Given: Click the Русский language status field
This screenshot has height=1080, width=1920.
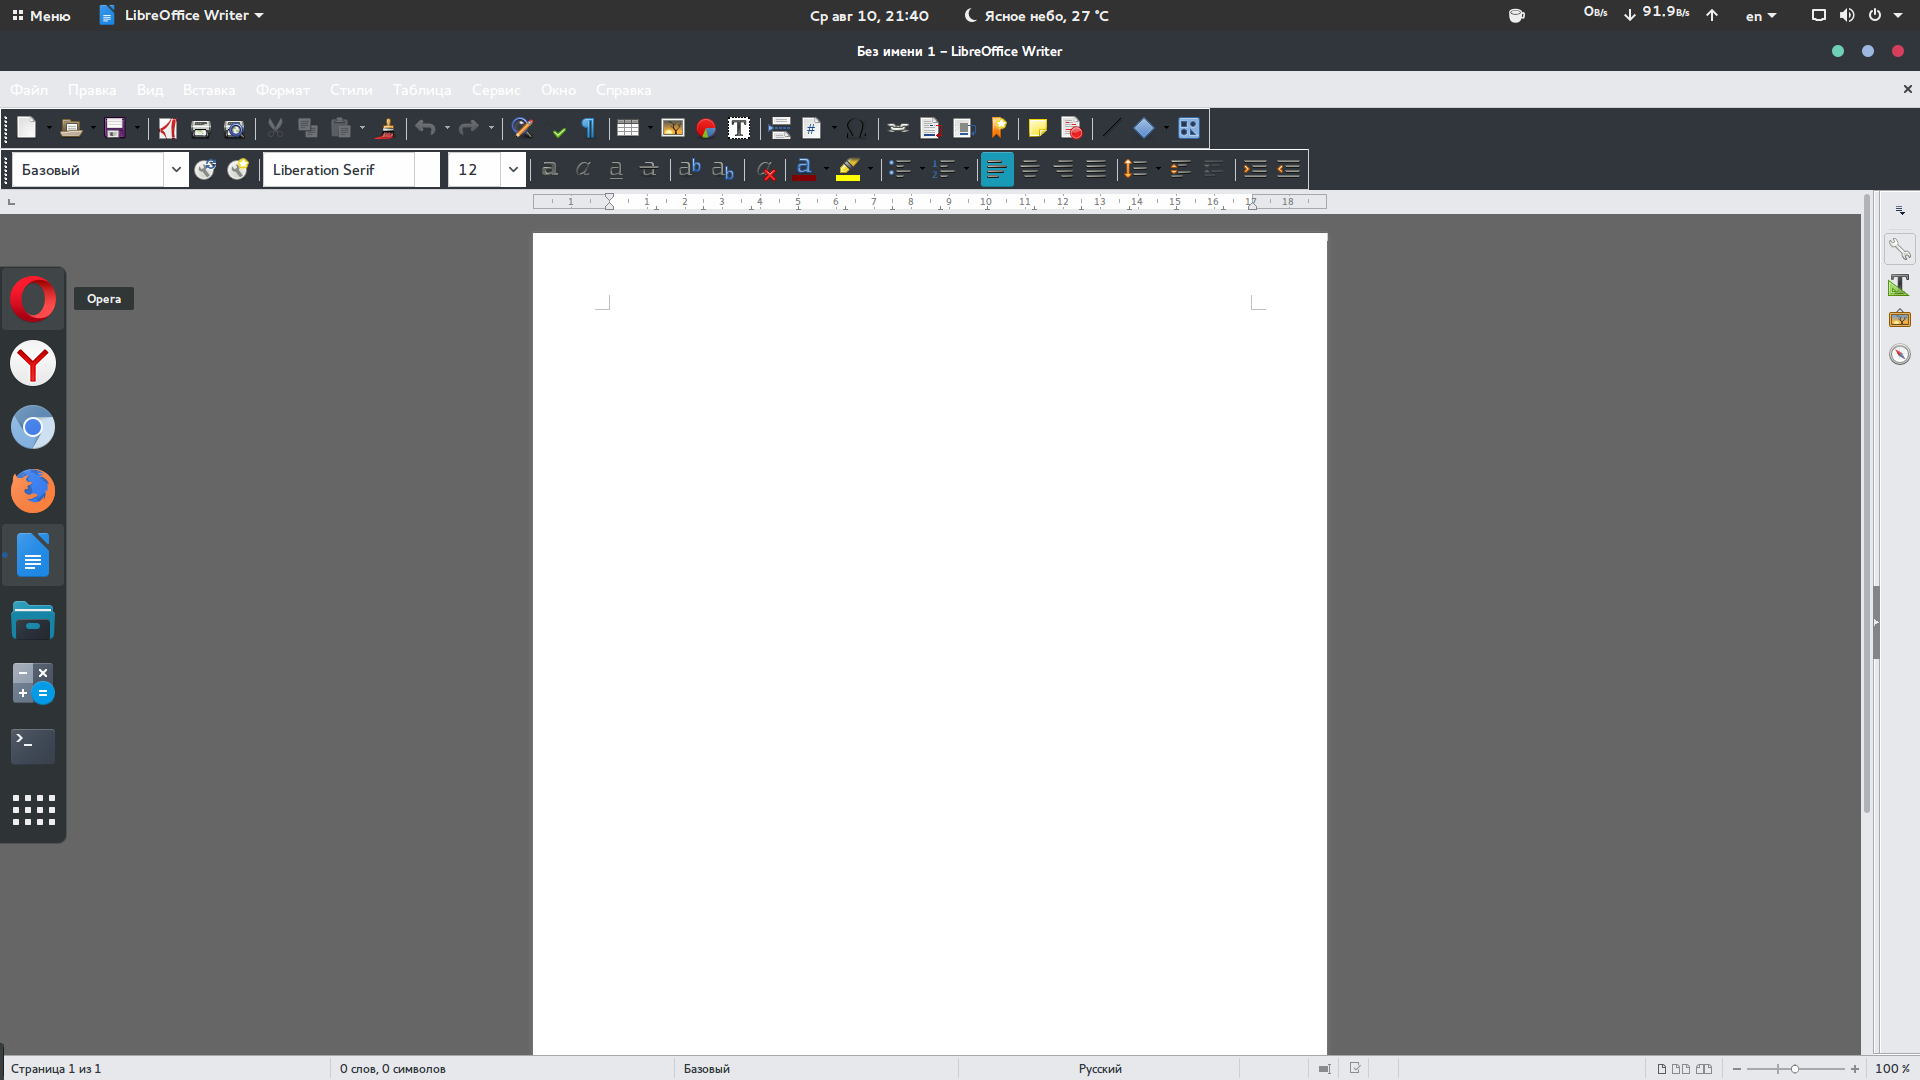Looking at the screenshot, I should coord(1099,1069).
